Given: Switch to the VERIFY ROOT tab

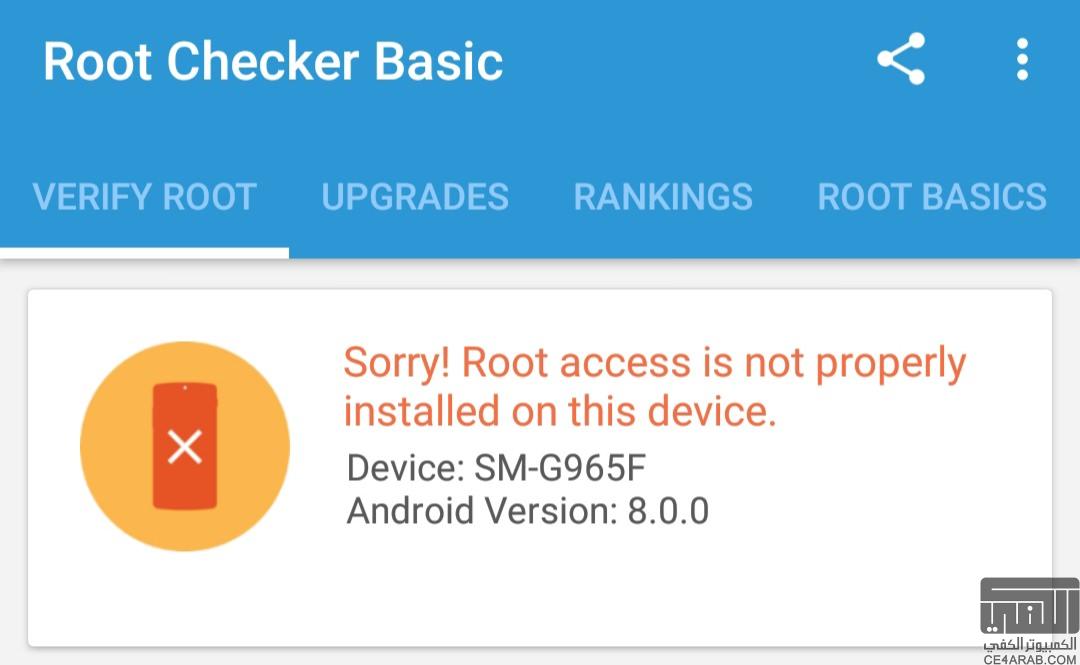Looking at the screenshot, I should pos(145,197).
